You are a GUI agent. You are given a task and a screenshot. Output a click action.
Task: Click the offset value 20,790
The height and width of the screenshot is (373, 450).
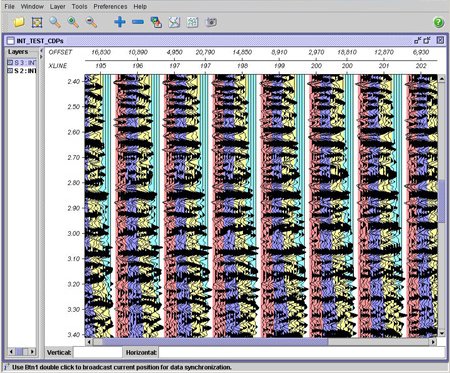coord(205,52)
